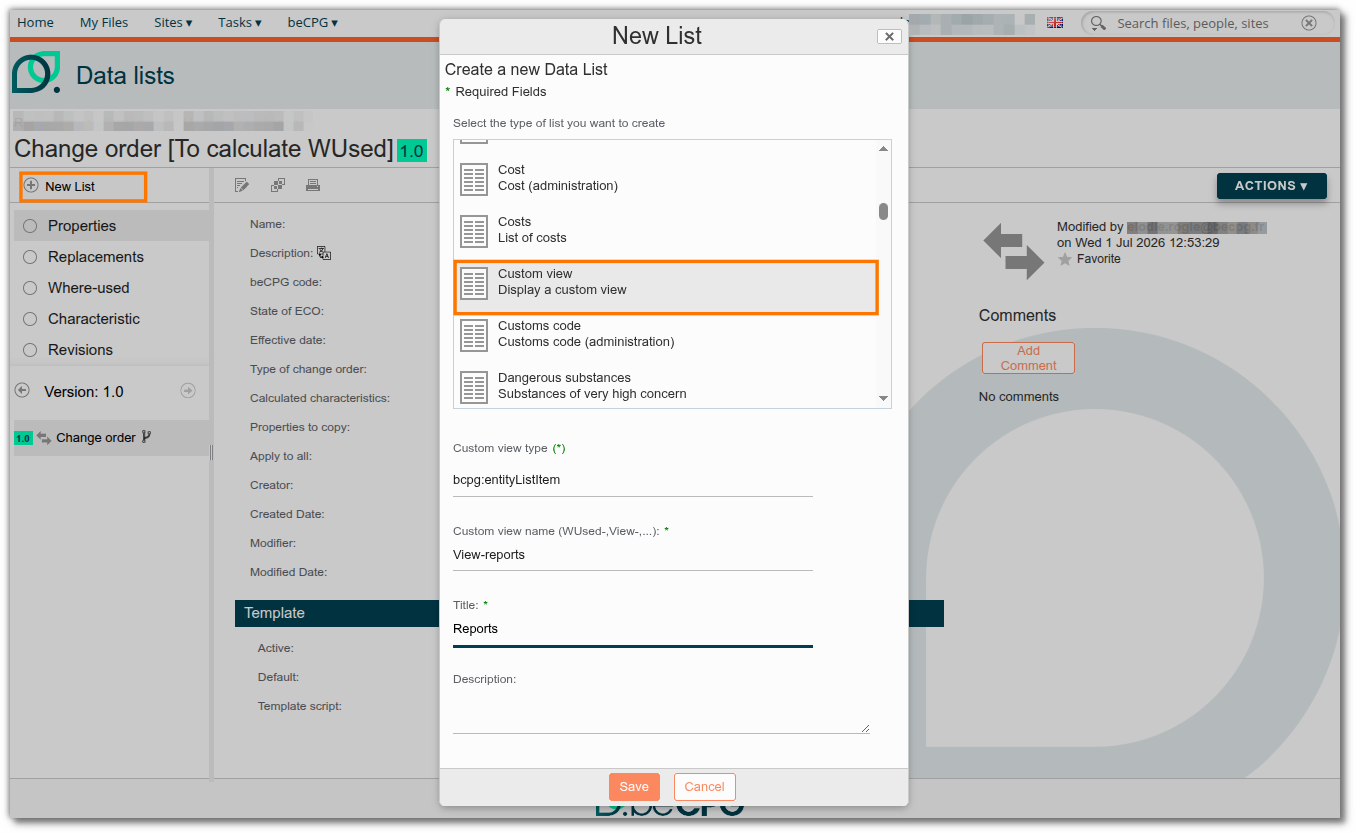This screenshot has width=1356, height=834.
Task: Click the Add Comment button
Action: 1028,358
